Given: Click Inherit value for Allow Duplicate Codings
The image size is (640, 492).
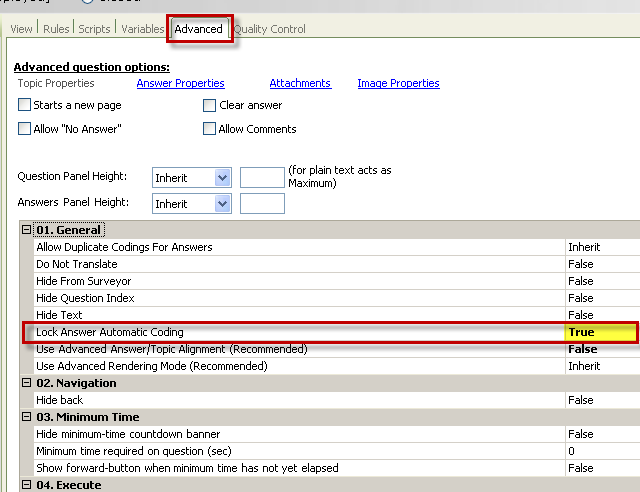Looking at the screenshot, I should [x=603, y=247].
